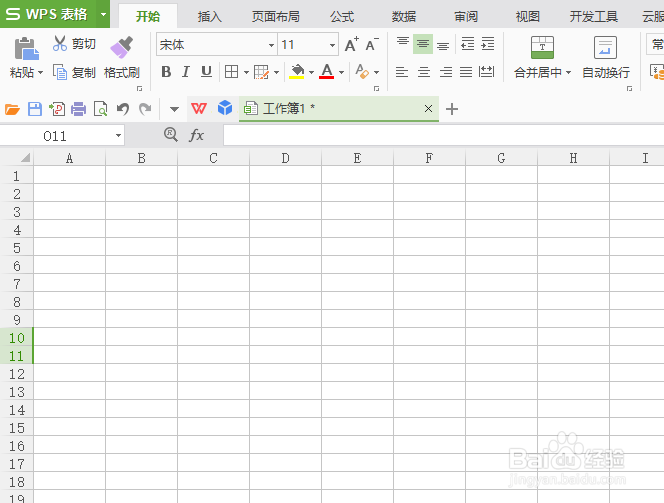
Task: Expand the quick access toolbar dropdown
Action: point(174,110)
